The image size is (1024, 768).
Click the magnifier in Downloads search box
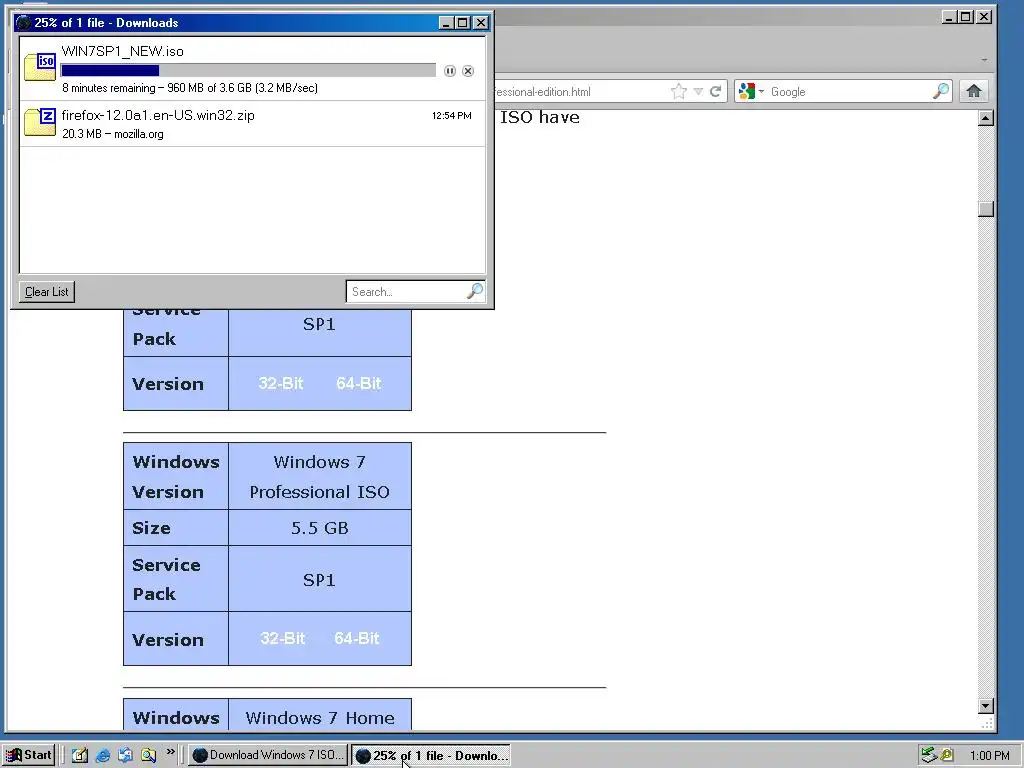click(475, 291)
